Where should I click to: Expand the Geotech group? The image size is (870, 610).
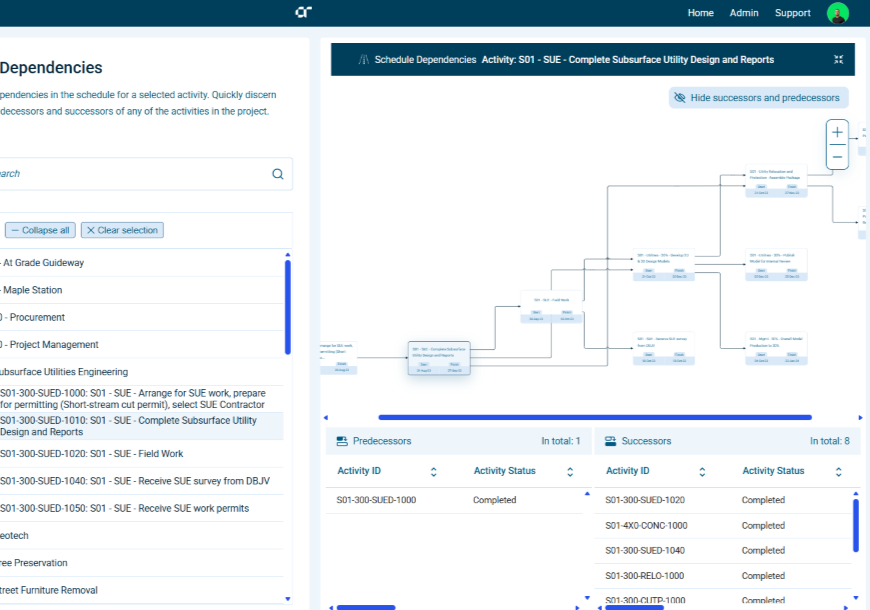tap(141, 535)
